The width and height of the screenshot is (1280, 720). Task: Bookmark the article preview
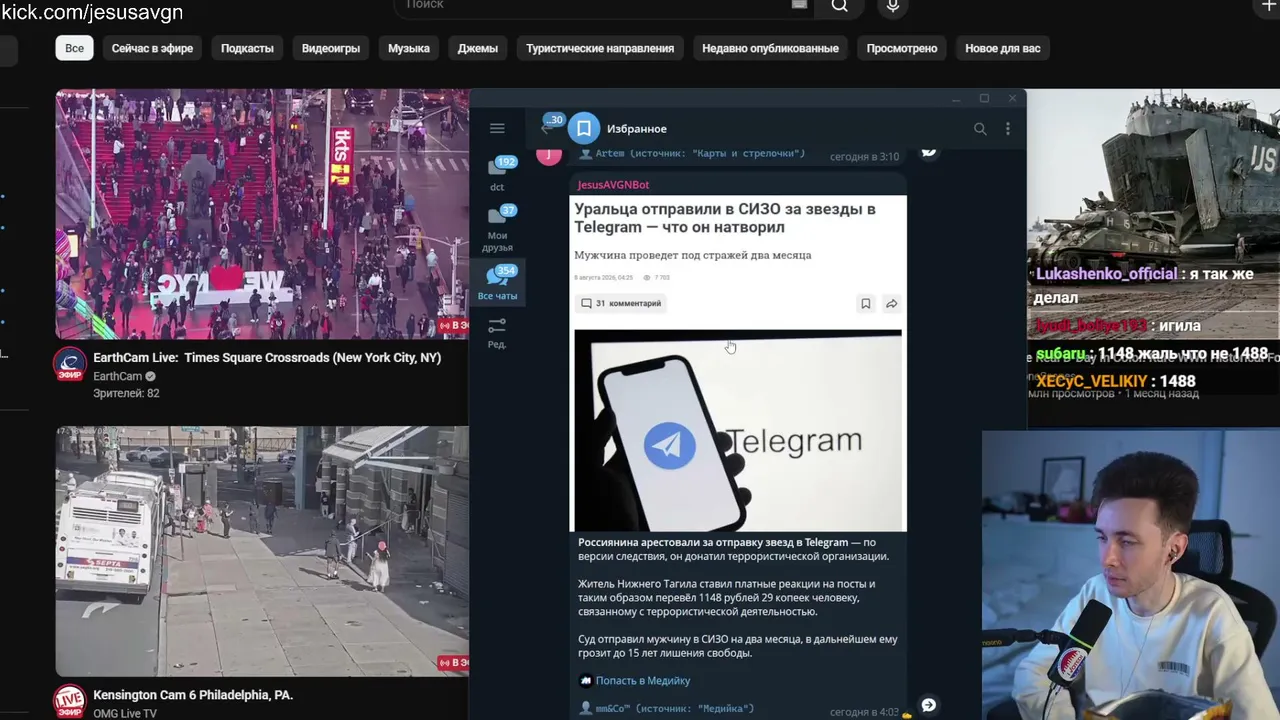click(866, 303)
